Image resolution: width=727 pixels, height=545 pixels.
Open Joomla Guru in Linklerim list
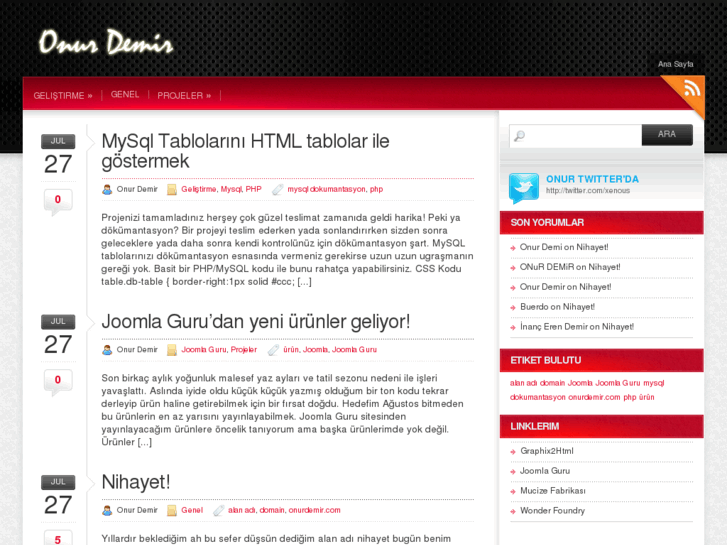[545, 471]
